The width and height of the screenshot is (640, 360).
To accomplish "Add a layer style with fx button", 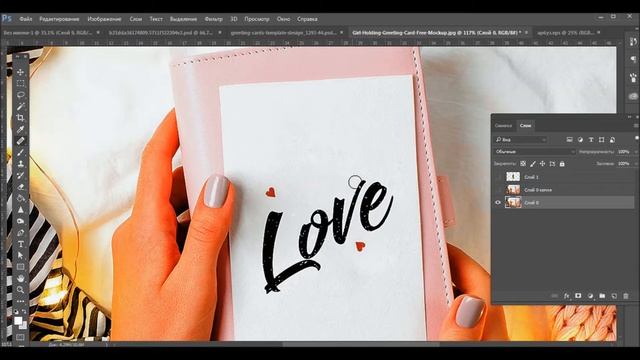I will pos(567,296).
